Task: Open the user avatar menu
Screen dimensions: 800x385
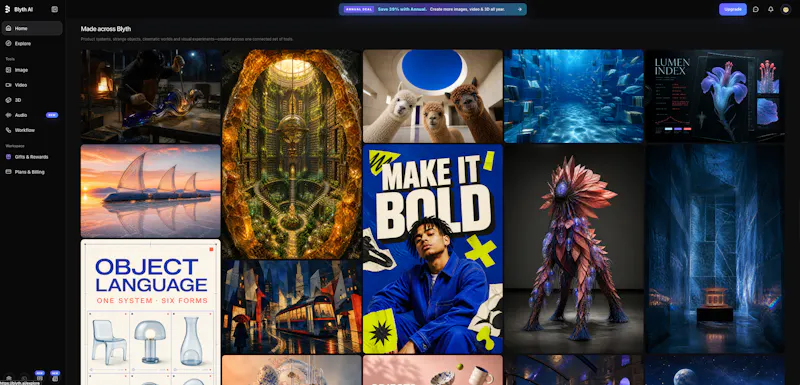Action: tap(786, 9)
